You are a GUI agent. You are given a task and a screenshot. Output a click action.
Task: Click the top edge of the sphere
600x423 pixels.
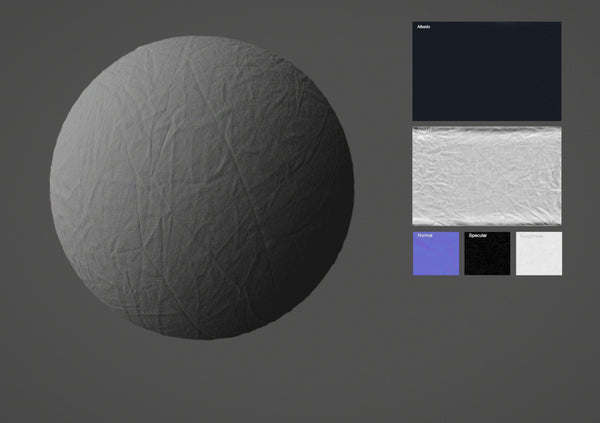click(201, 38)
